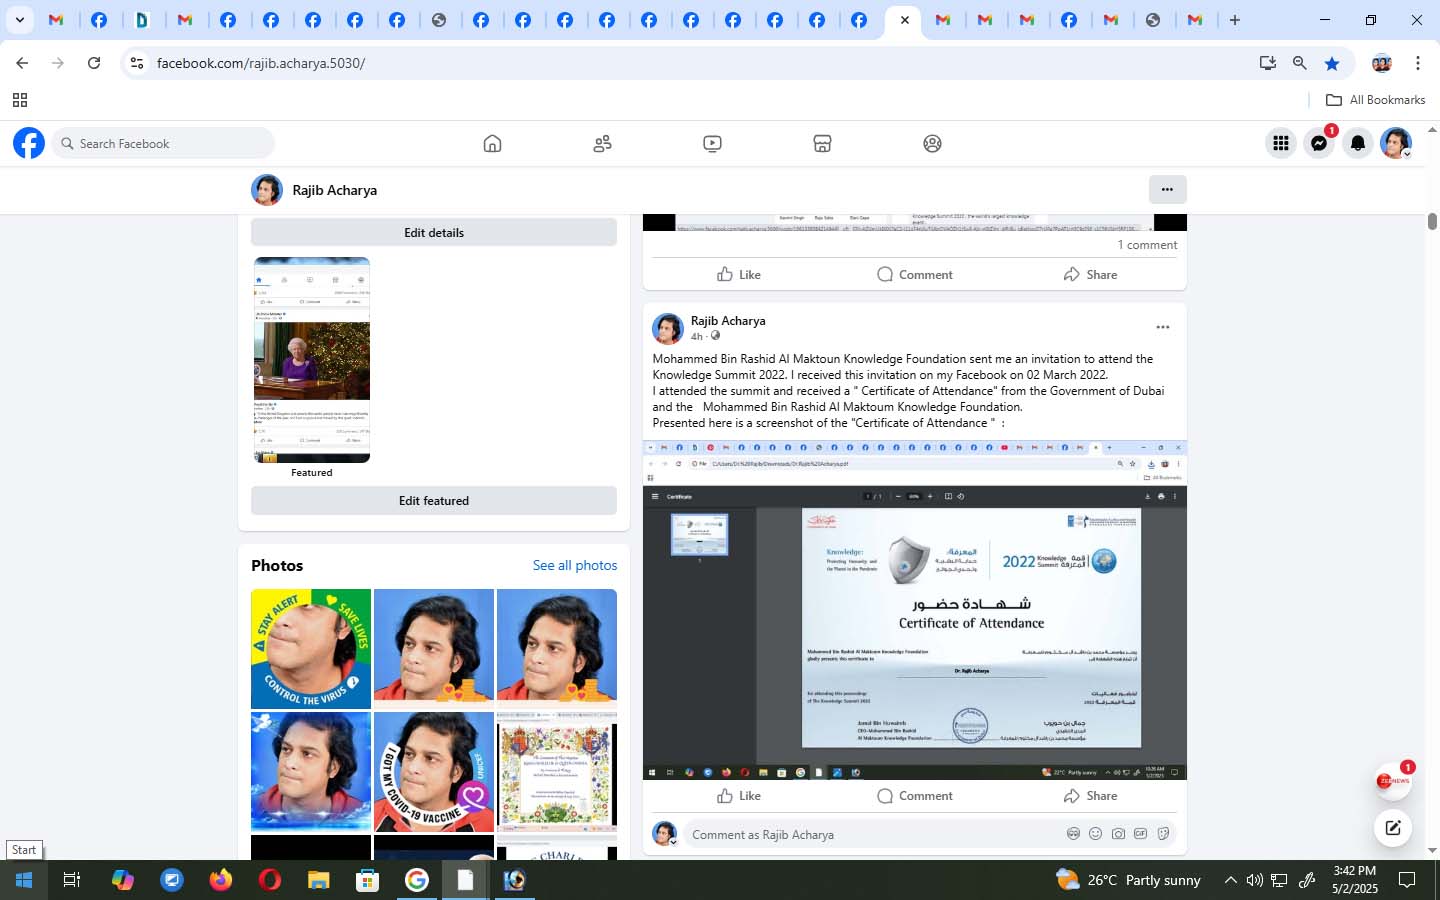Viewport: 1440px width, 900px height.
Task: Open the zoom magnifier icon in the address bar
Action: (x=1299, y=63)
